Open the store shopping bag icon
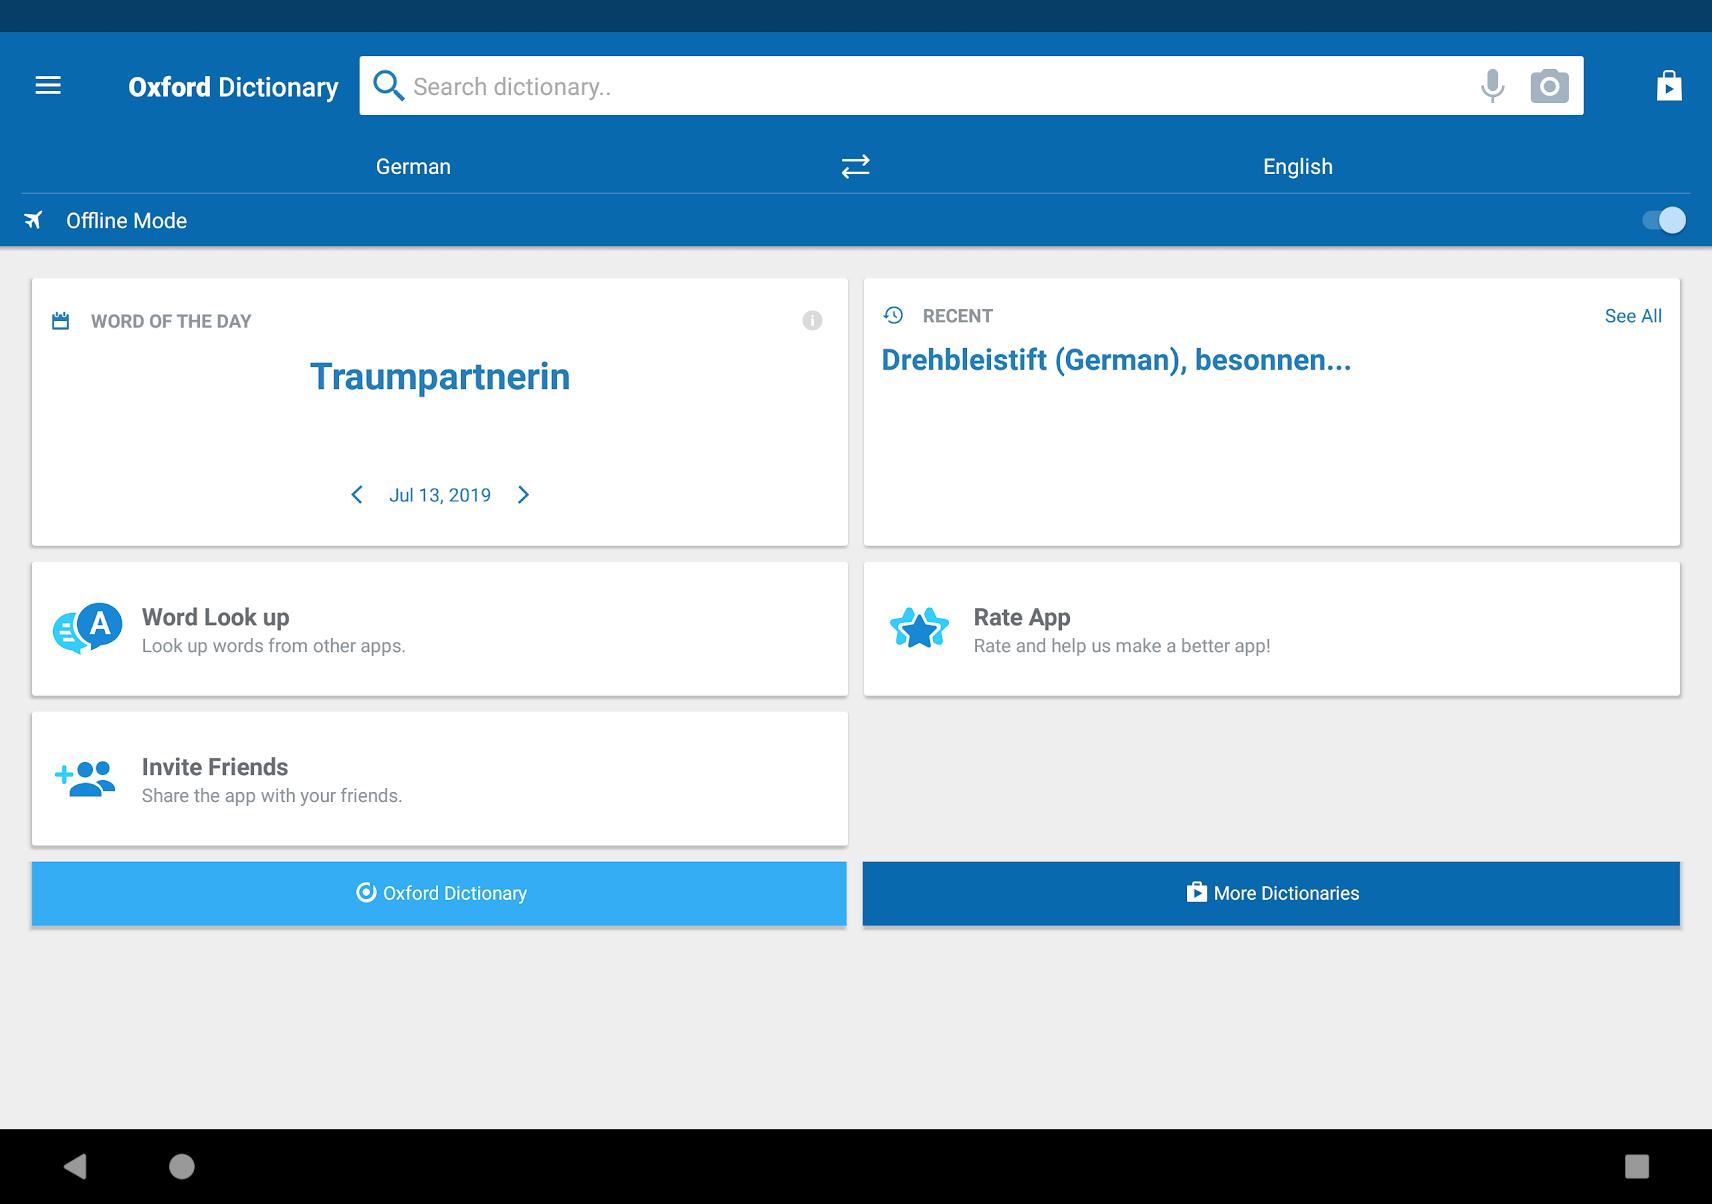Viewport: 1712px width, 1204px height. click(1669, 86)
